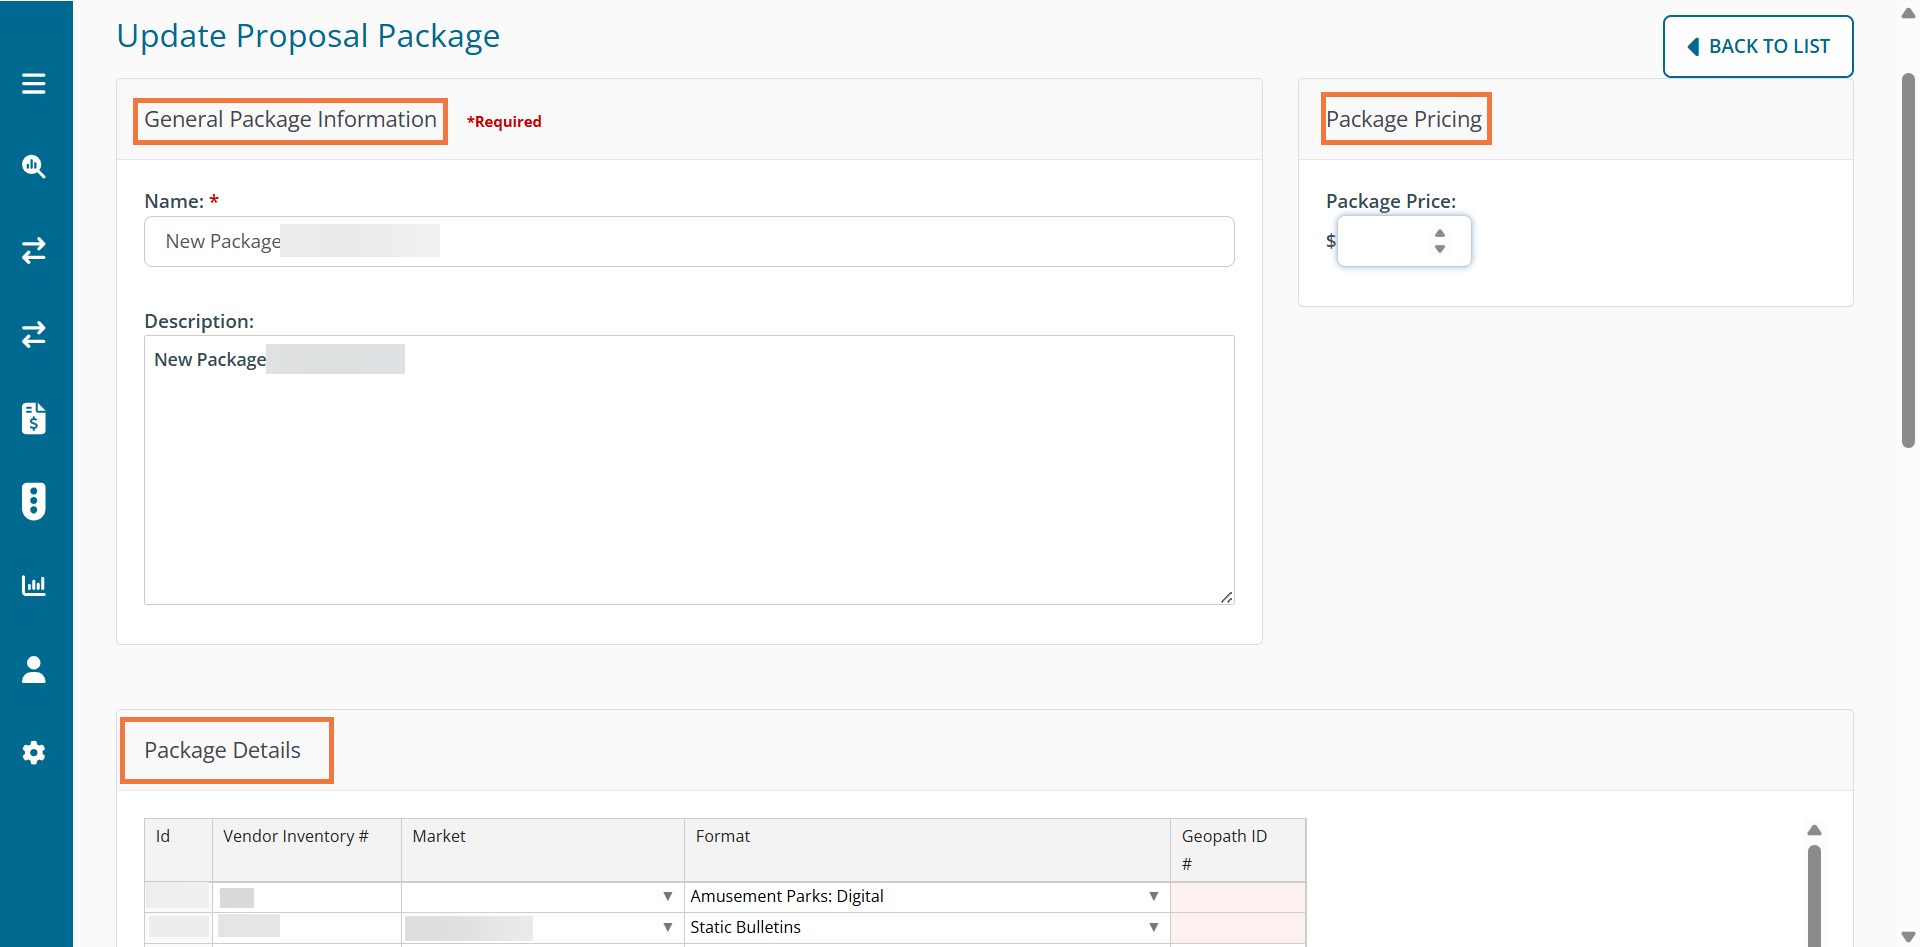Click the traffic light sidebar icon

34,501
